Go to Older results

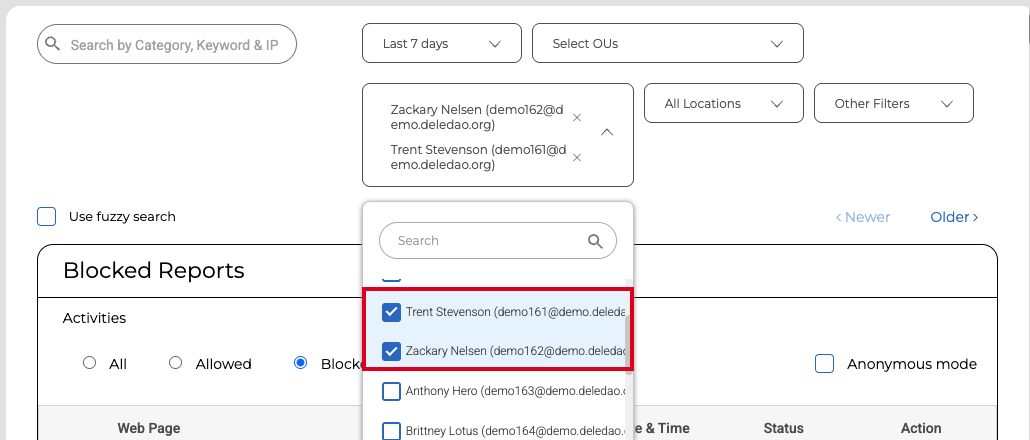point(954,217)
